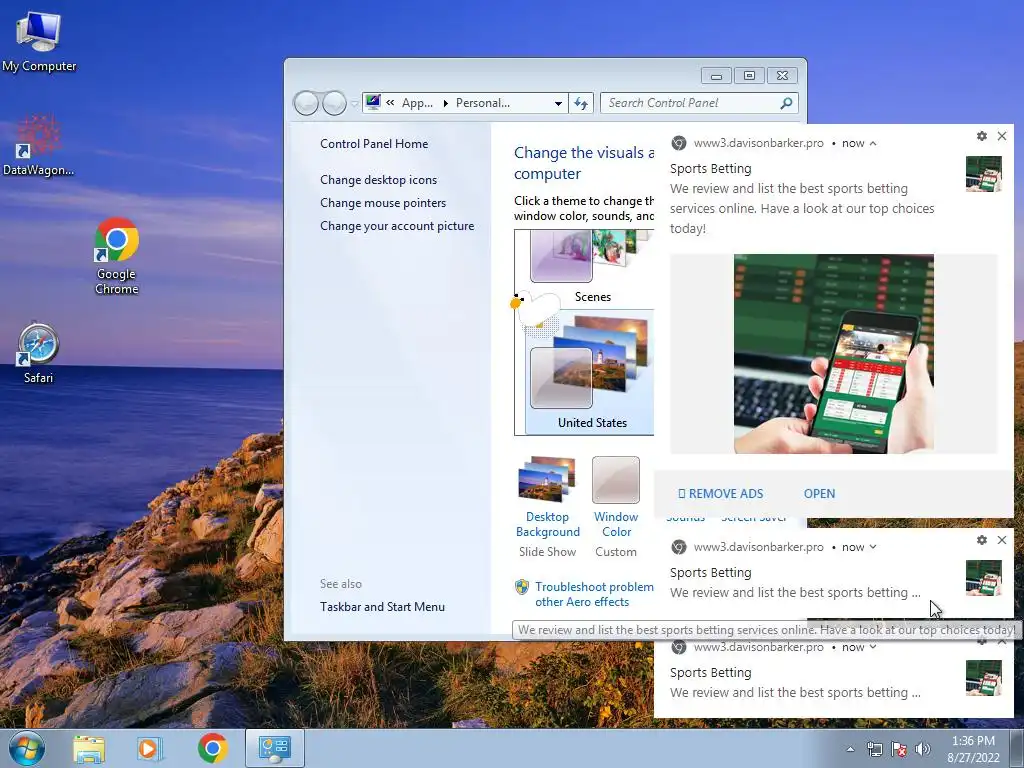The height and width of the screenshot is (768, 1024).
Task: Close the middle Sports Betting notification
Action: coord(1002,540)
